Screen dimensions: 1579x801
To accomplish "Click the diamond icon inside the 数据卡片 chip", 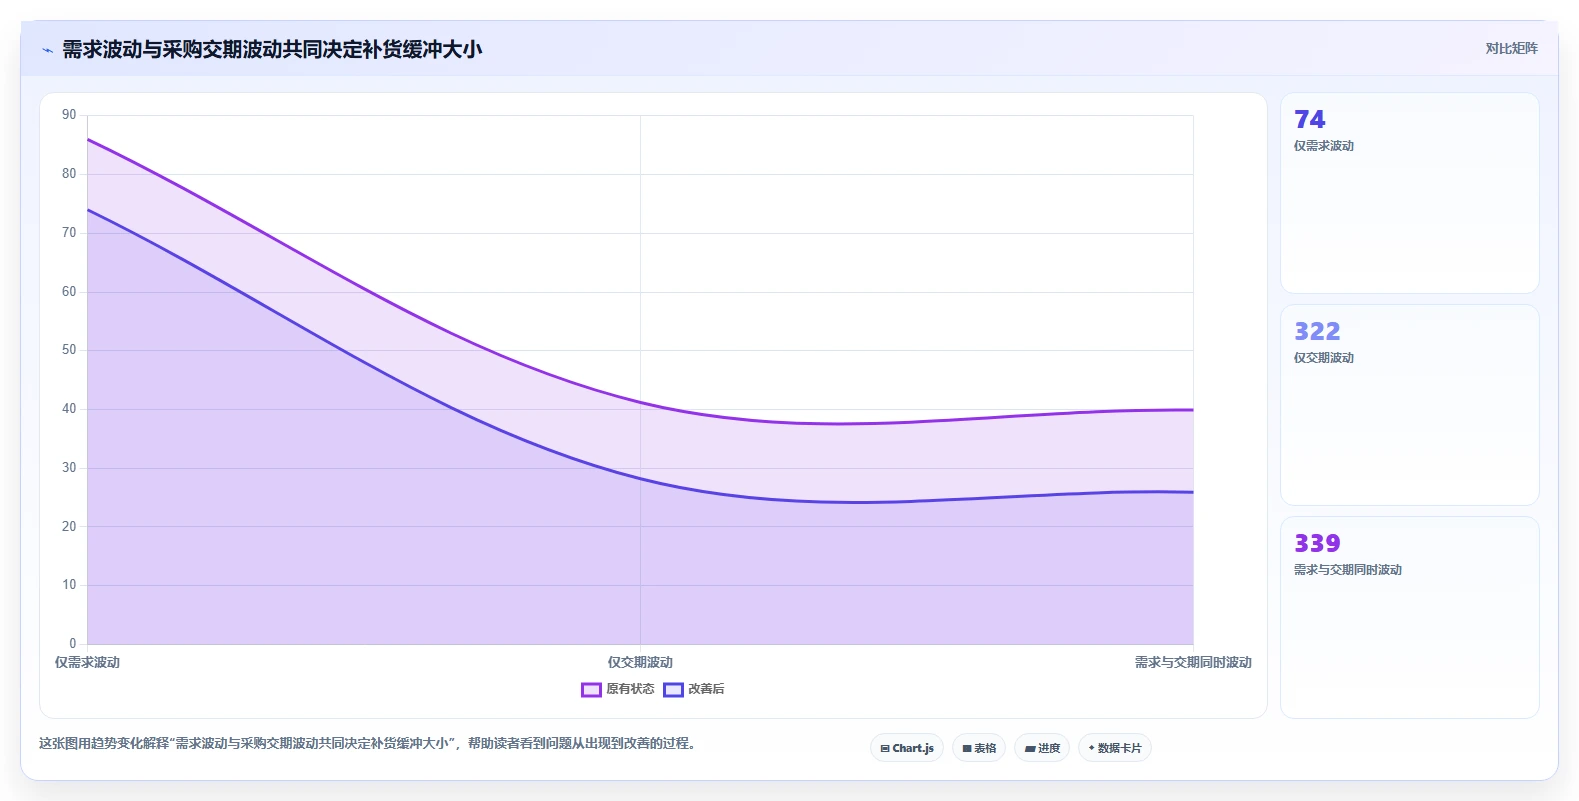I will (1091, 748).
